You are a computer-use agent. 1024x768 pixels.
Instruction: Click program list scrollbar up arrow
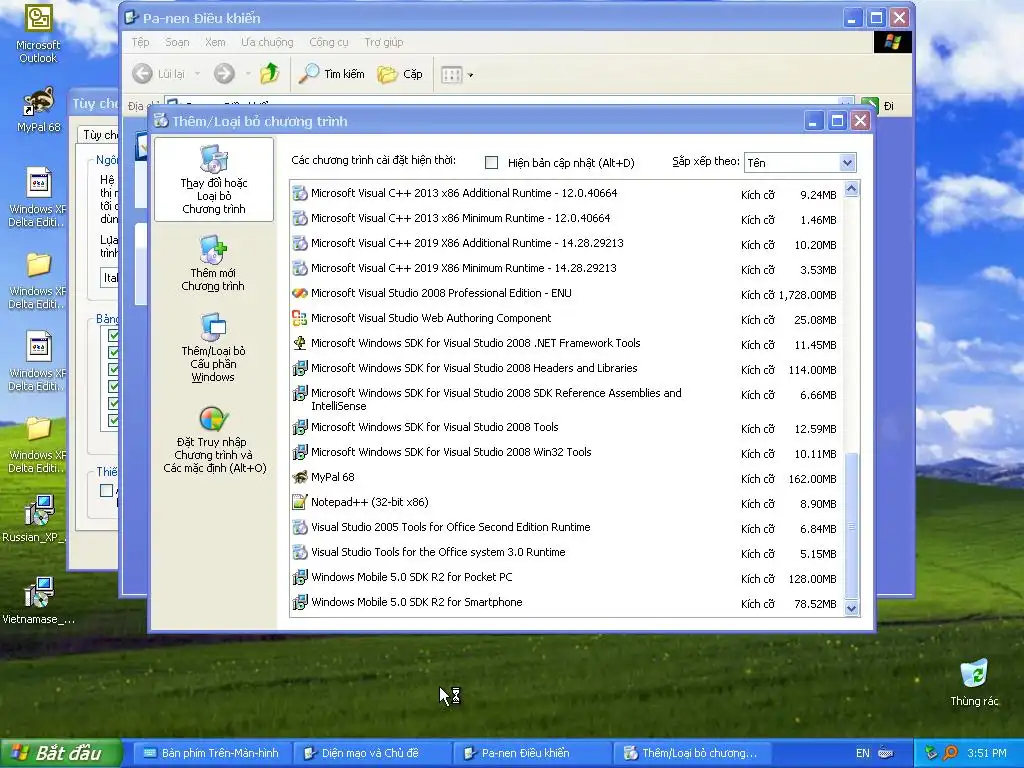coord(851,189)
